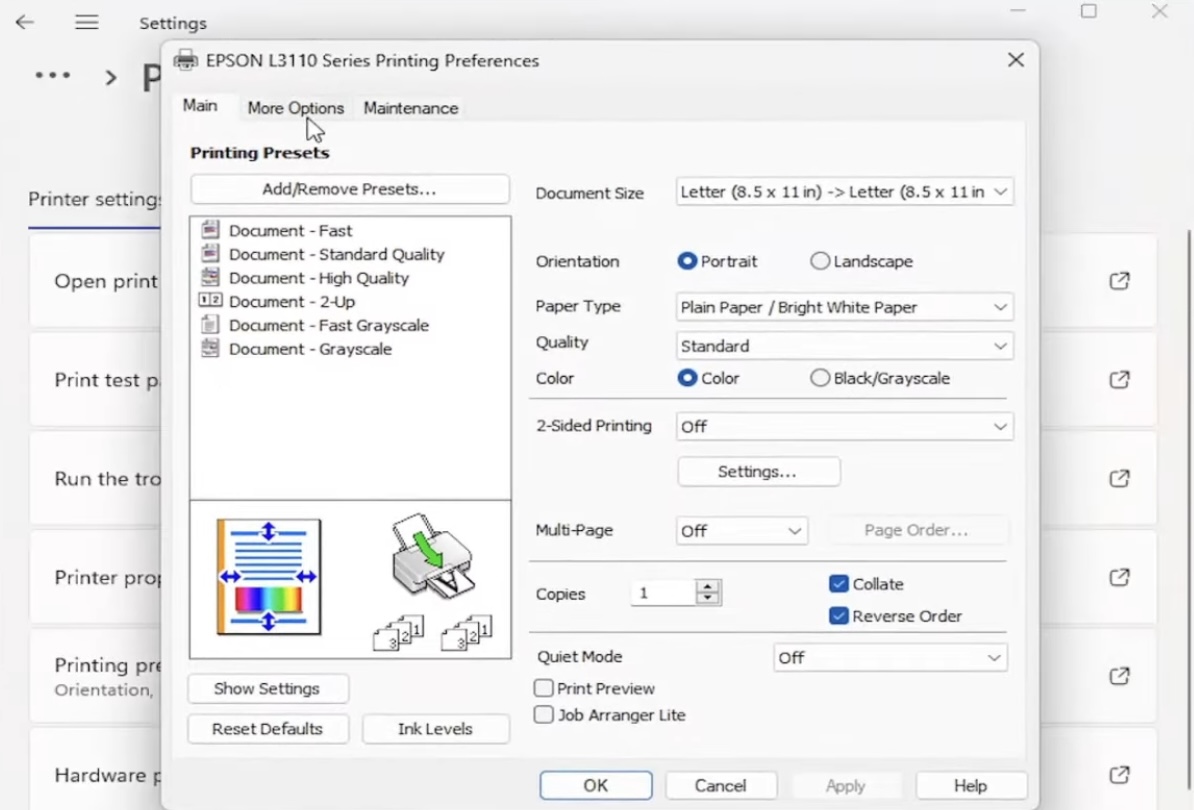Click the Document - Fast preset icon

pyautogui.click(x=210, y=229)
